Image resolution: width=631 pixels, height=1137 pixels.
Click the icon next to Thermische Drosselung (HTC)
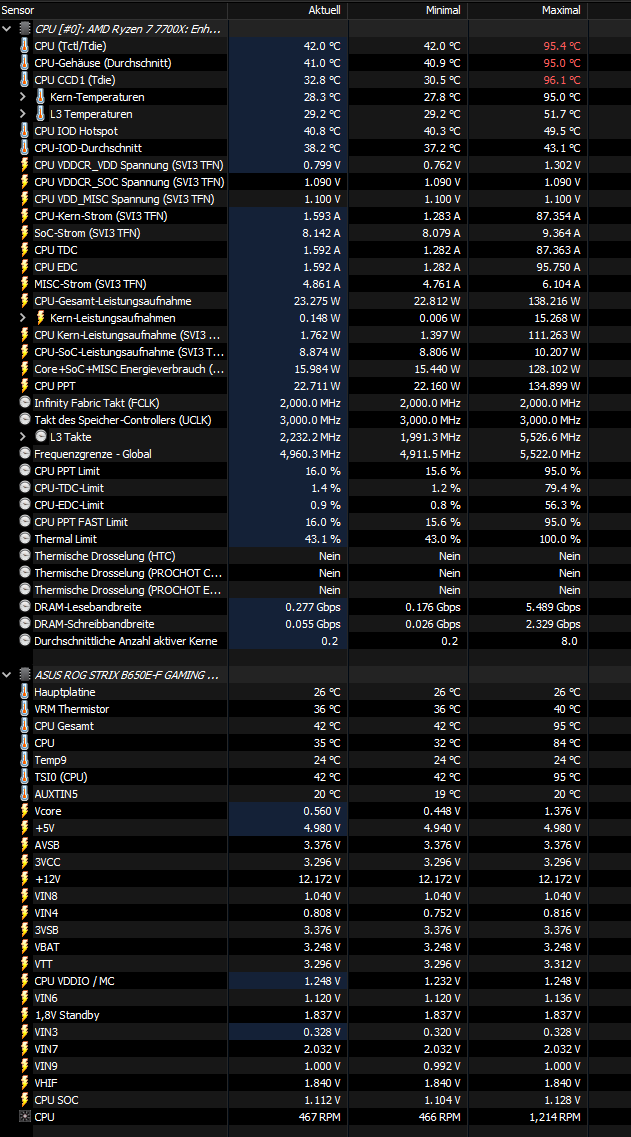point(25,555)
